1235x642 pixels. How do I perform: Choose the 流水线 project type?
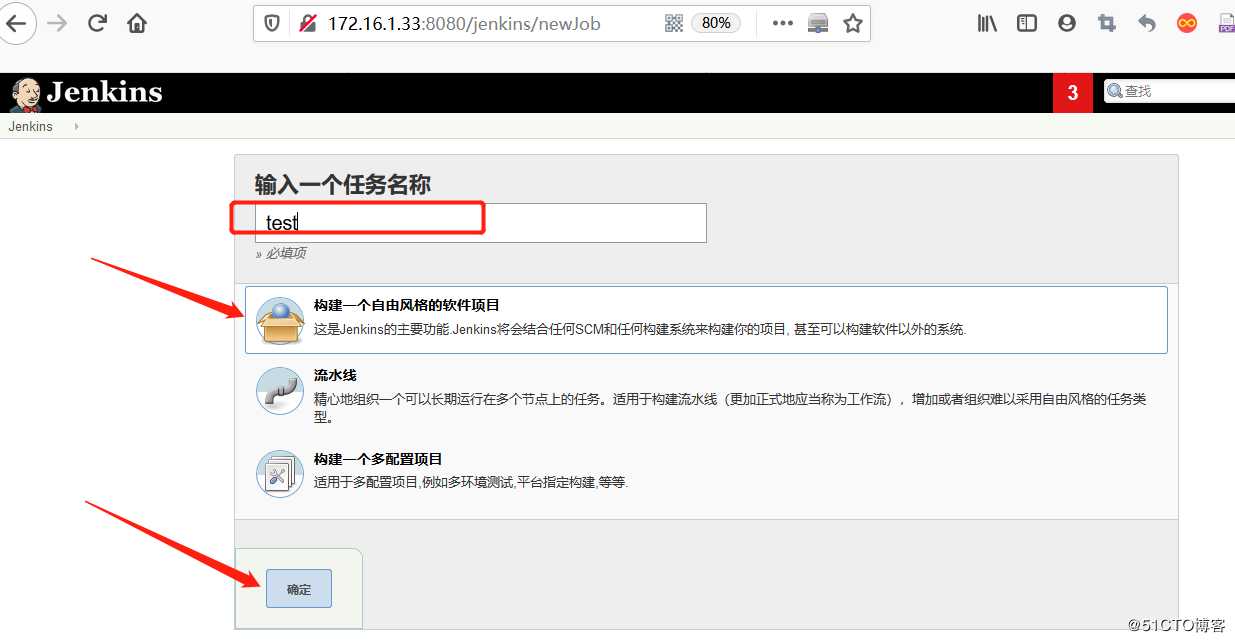335,375
